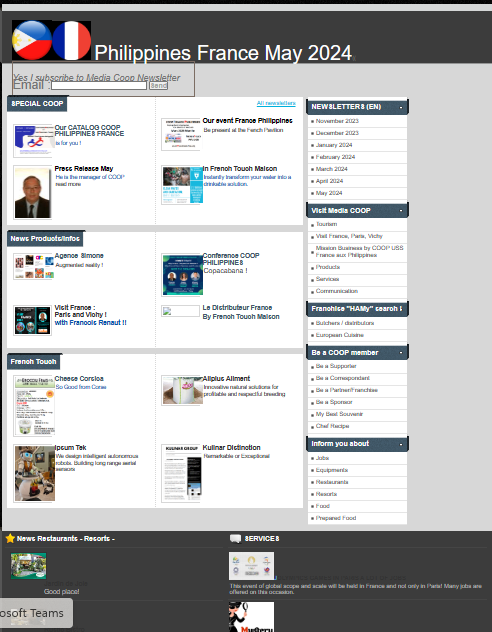This screenshot has height=632, width=492.
Task: Open the Conference COOP Philippines thumbnail
Action: coord(182,274)
